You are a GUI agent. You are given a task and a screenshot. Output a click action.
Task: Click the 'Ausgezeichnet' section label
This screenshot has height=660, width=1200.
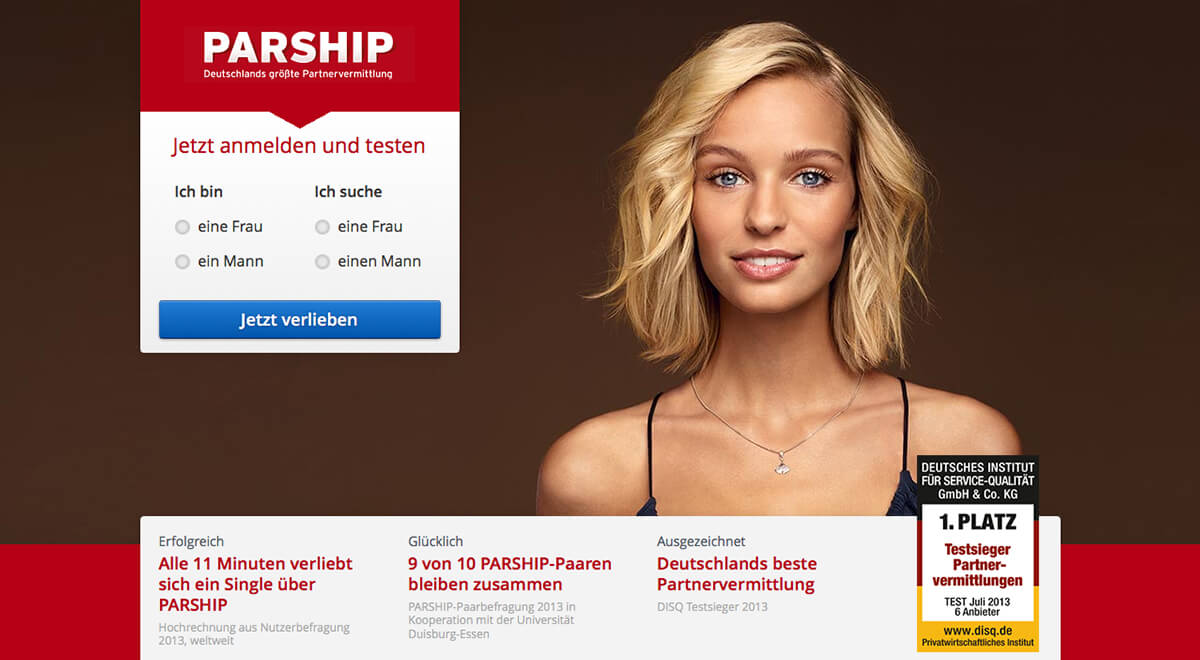(701, 541)
